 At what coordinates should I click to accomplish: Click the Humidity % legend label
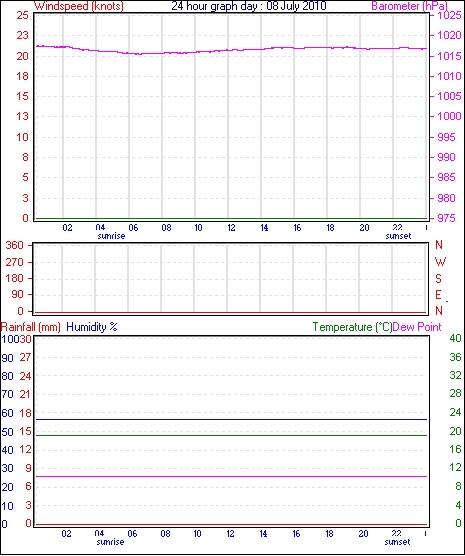click(92, 327)
